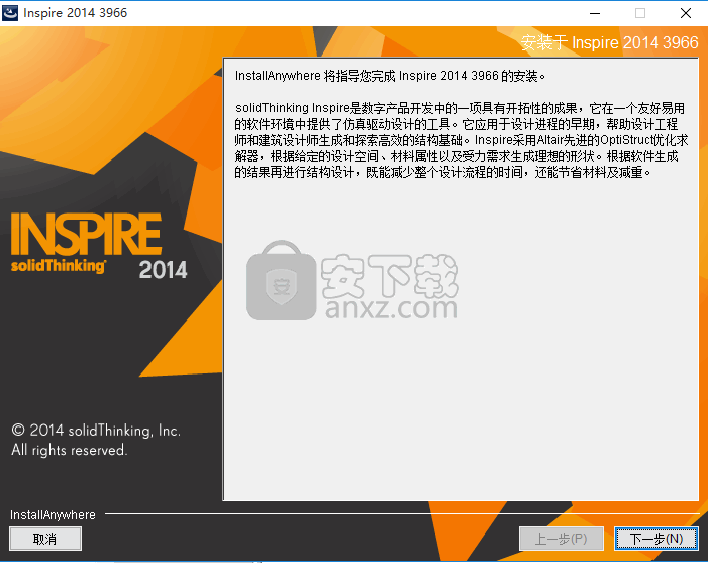The height and width of the screenshot is (563, 708).
Task: Click the 取消 cancel button
Action: click(45, 539)
